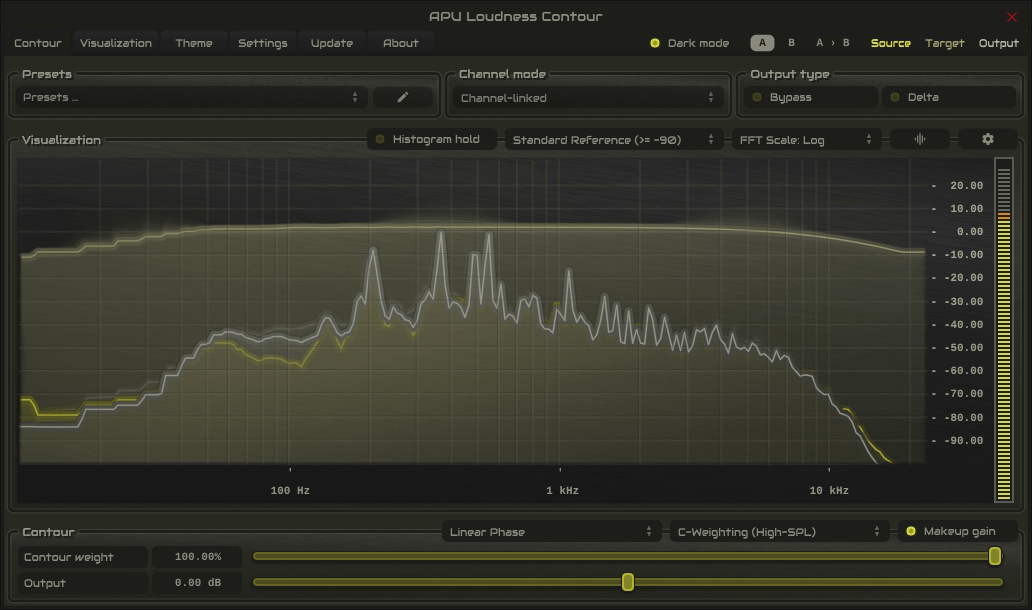
Task: Open the Update tab
Action: point(332,43)
